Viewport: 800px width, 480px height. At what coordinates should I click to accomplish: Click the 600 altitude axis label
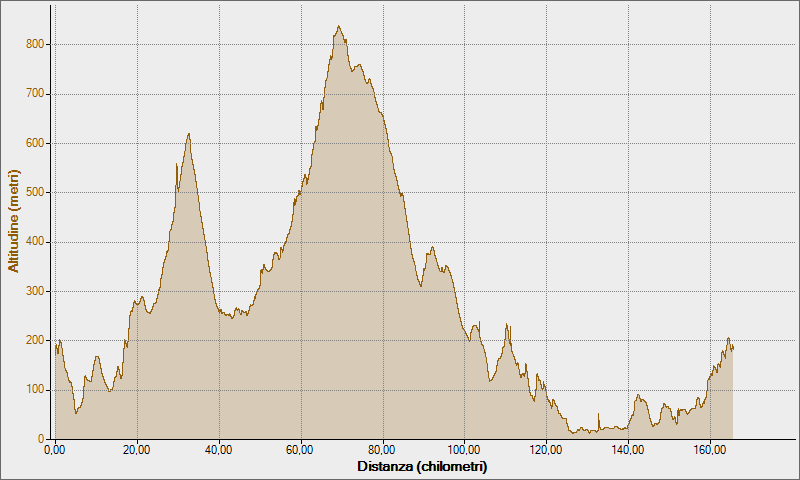tap(35, 143)
